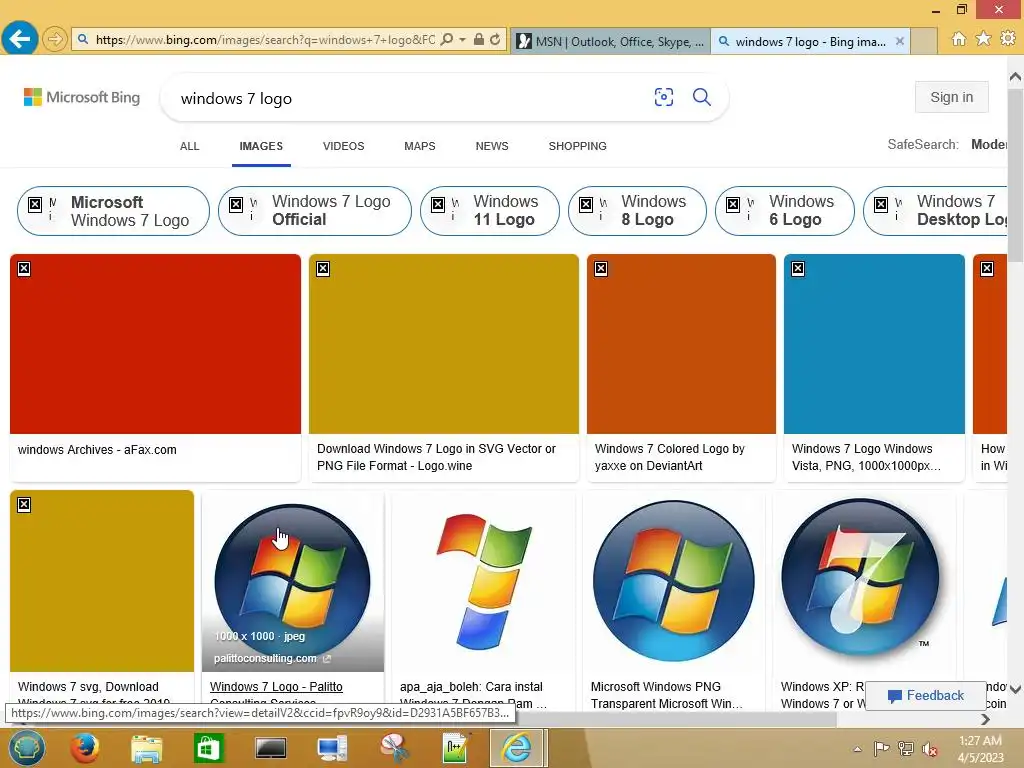Click the security lock icon in address bar
Viewport: 1024px width, 768px height.
(x=479, y=40)
